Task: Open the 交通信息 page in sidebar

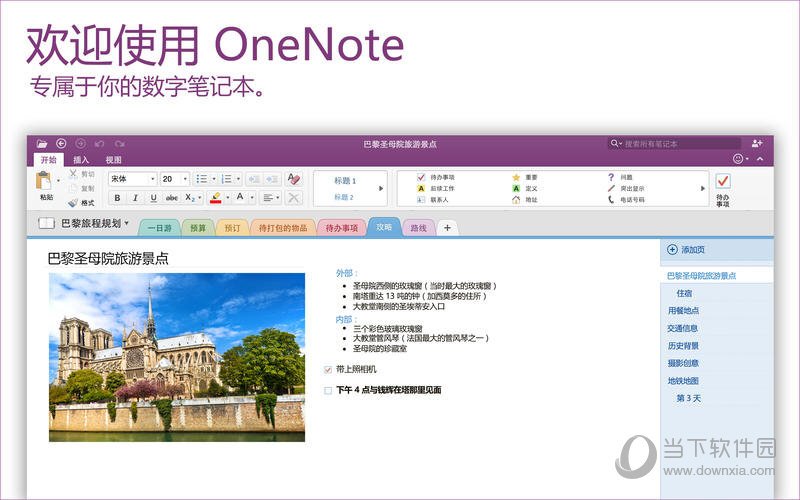Action: [x=683, y=328]
